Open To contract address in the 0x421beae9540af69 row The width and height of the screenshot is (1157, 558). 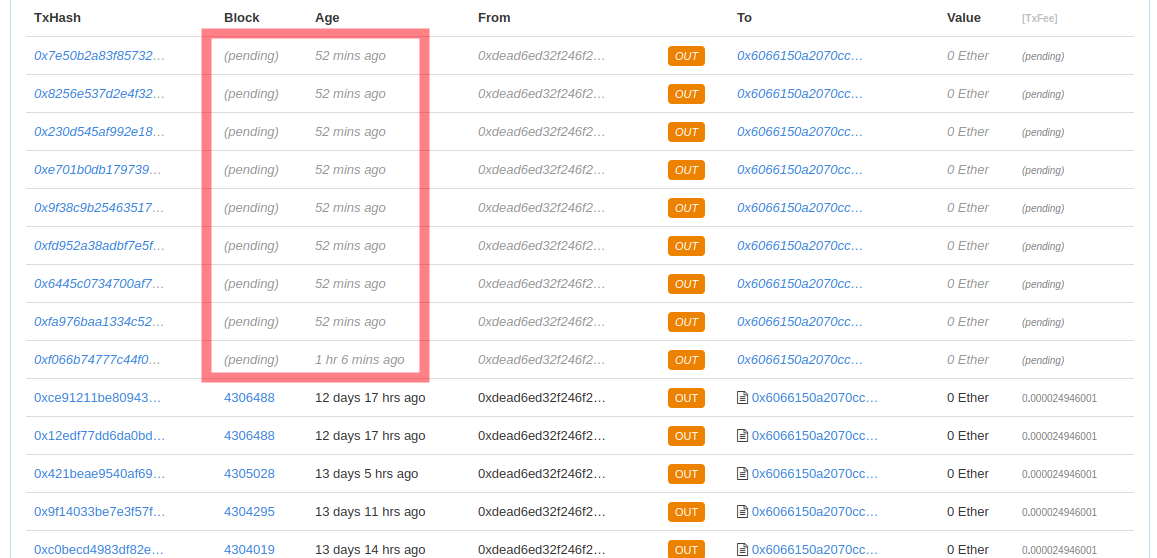pos(815,474)
